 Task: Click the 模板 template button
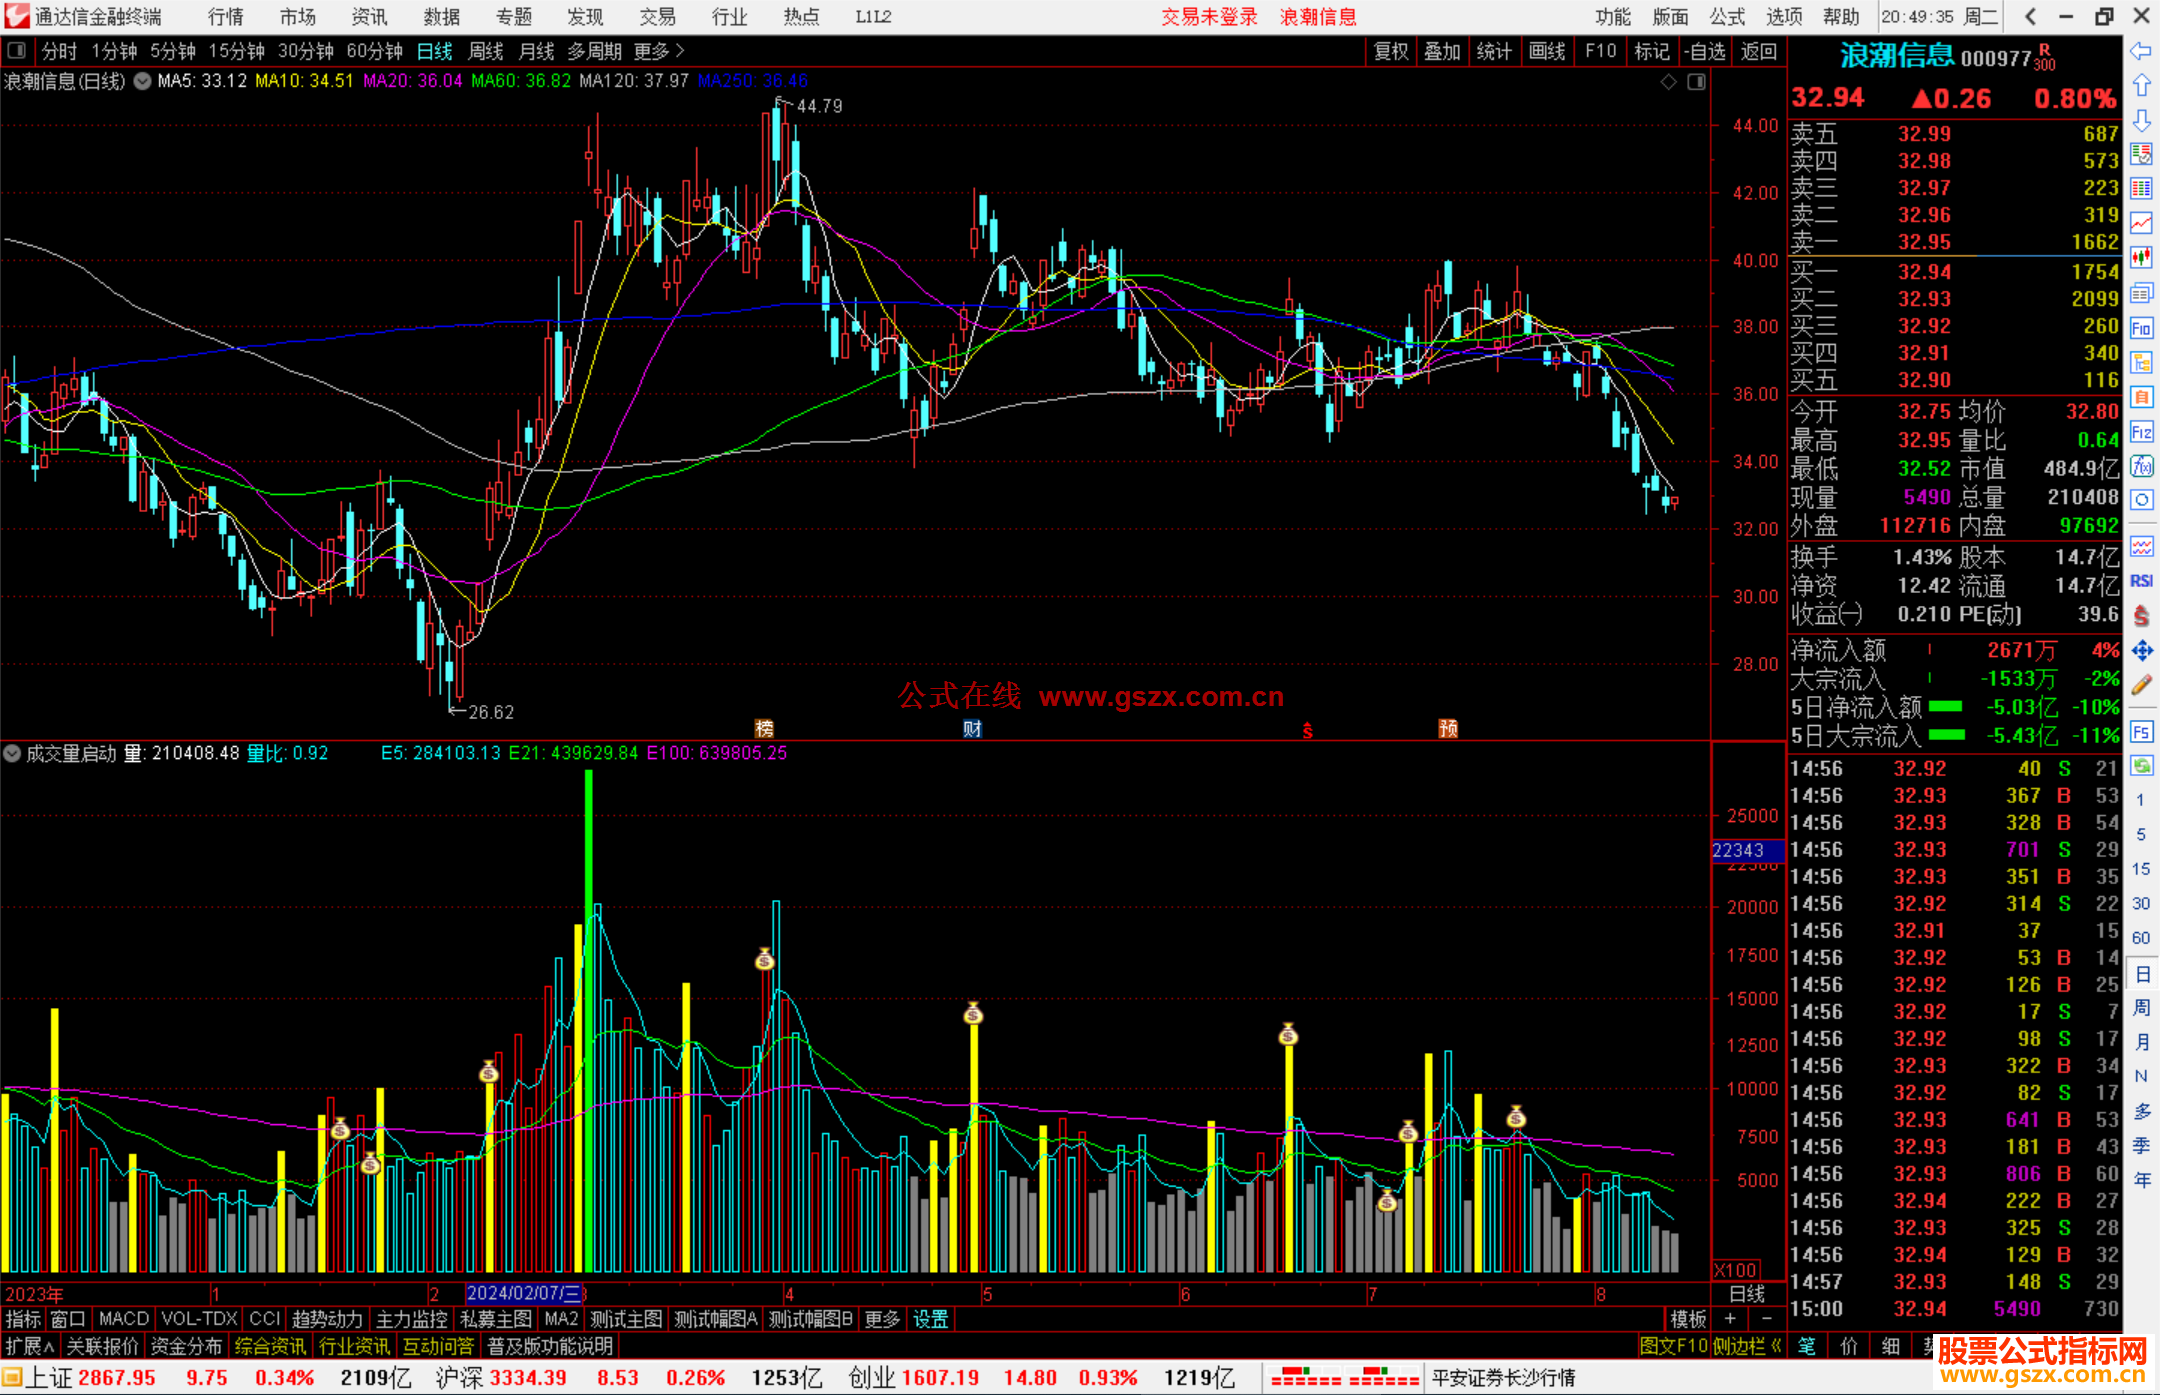(x=1688, y=1319)
